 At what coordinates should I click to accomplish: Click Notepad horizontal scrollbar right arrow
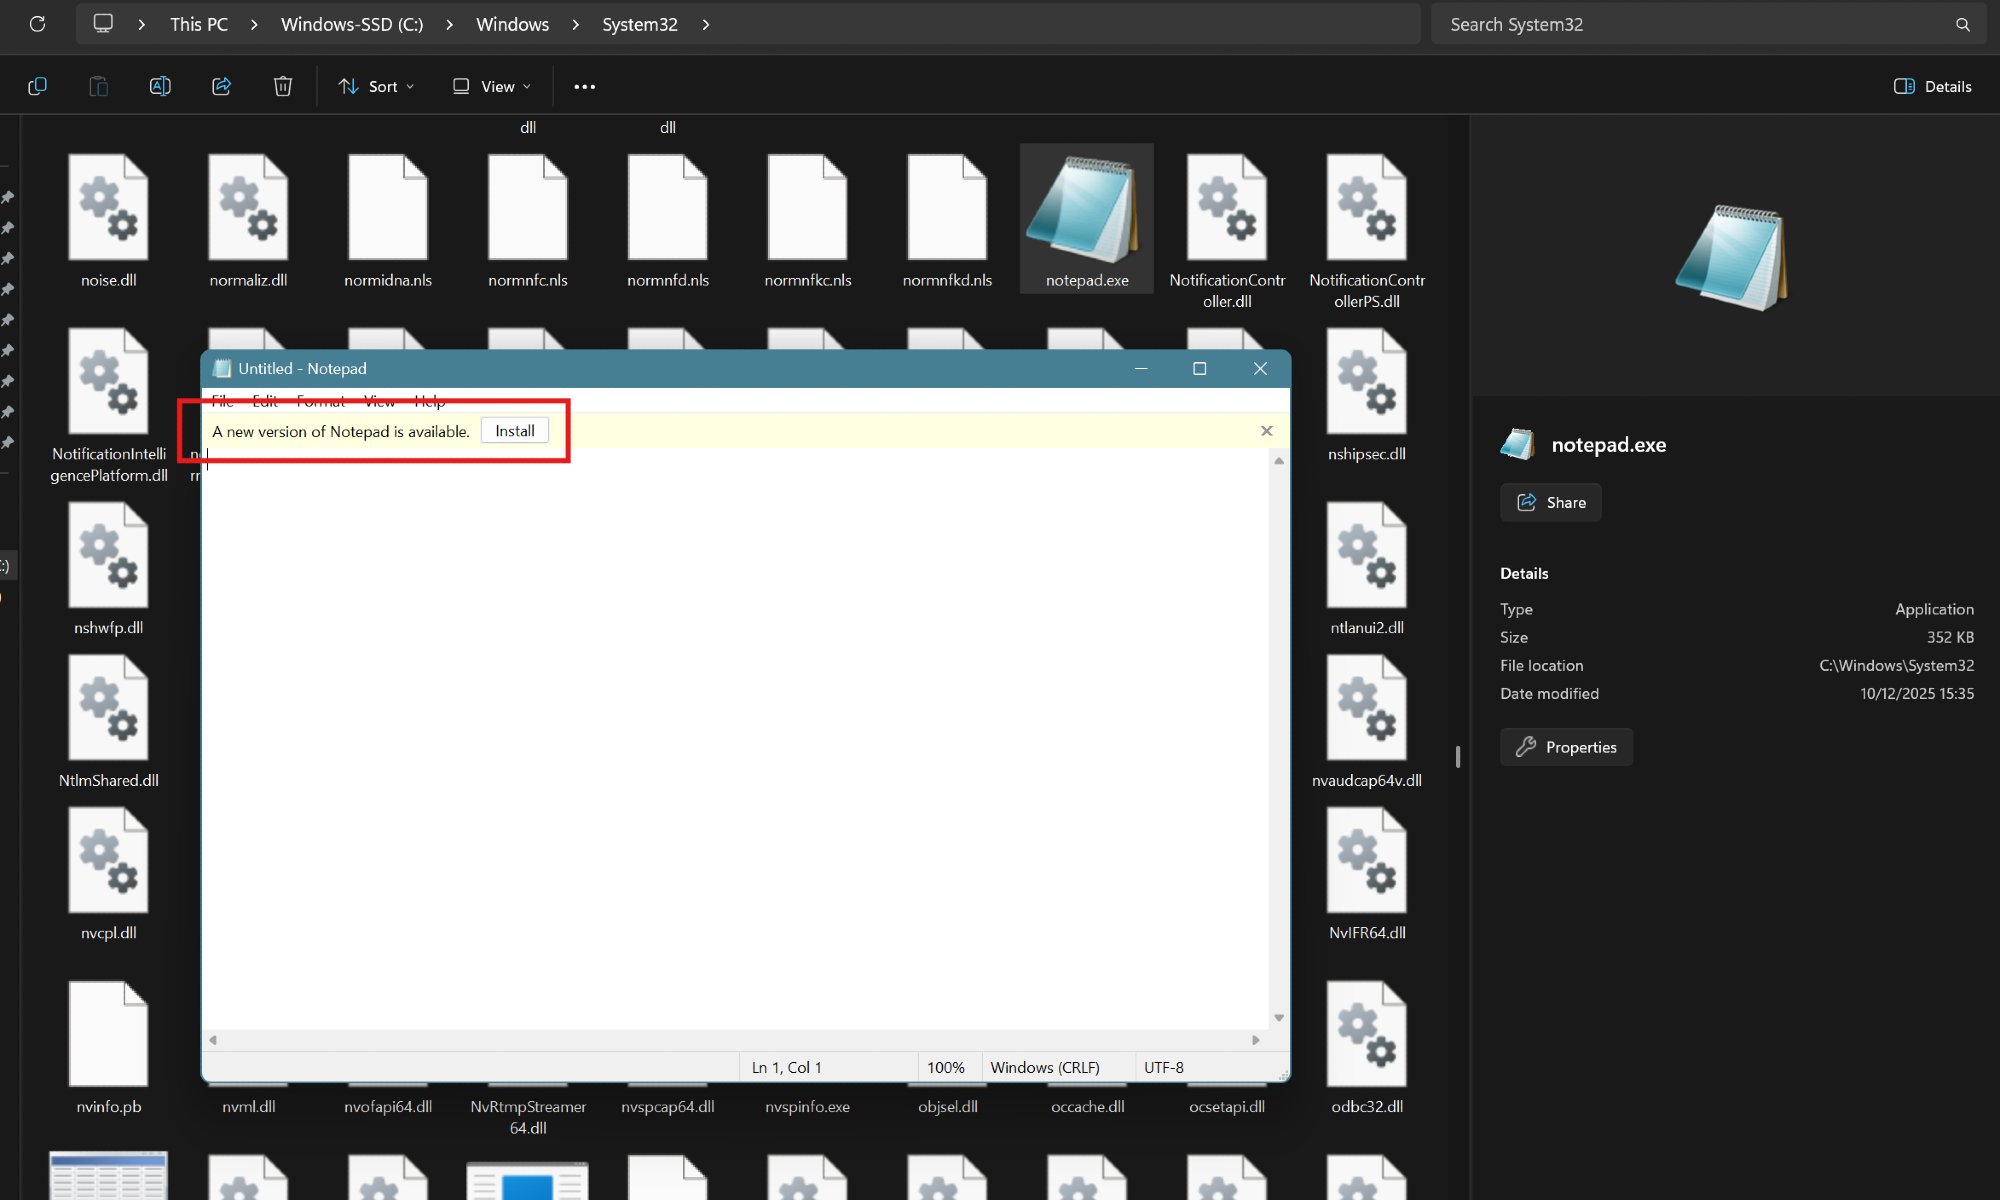1256,1040
